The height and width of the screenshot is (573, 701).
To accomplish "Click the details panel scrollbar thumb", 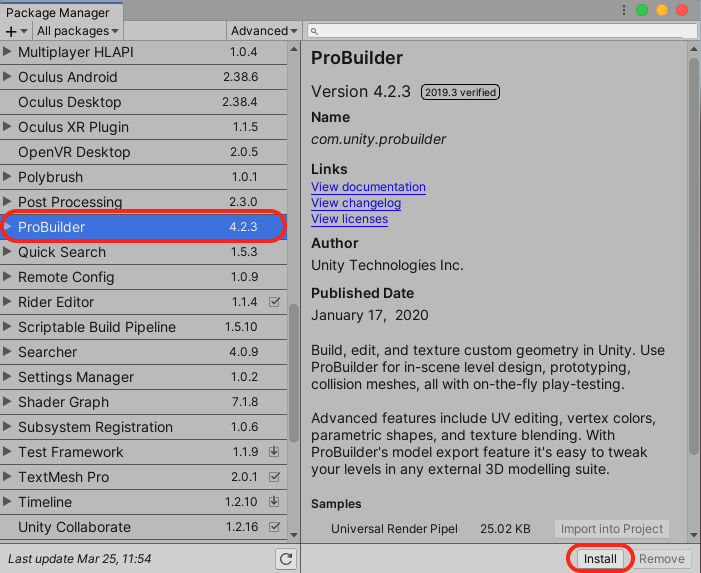I will (x=694, y=256).
